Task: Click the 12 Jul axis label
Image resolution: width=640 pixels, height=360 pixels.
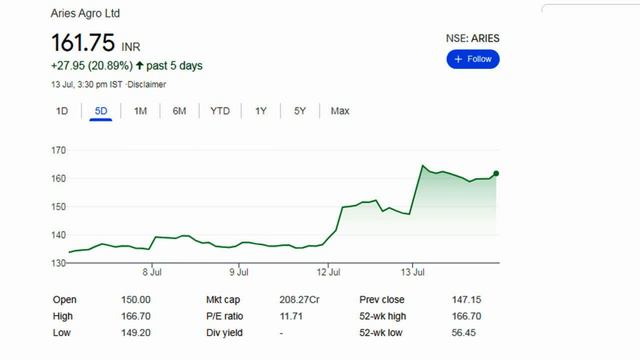Action: [329, 272]
